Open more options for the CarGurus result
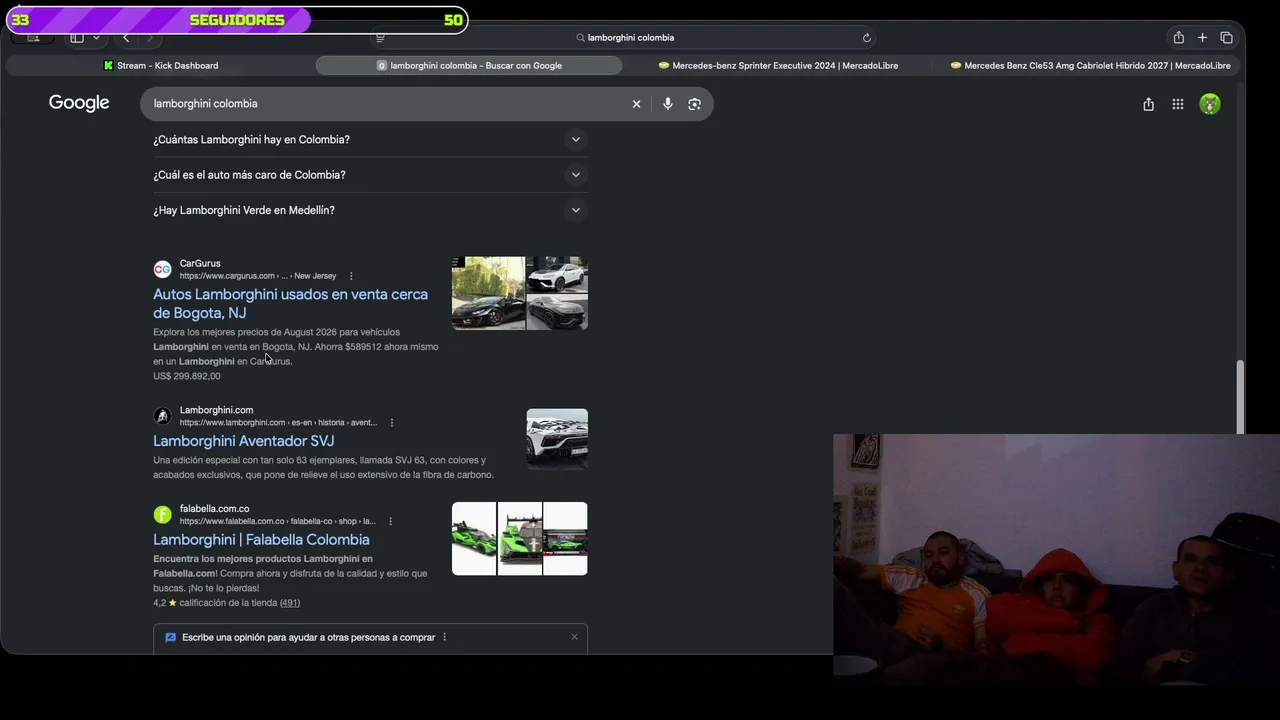This screenshot has height=720, width=1280. pos(351,276)
